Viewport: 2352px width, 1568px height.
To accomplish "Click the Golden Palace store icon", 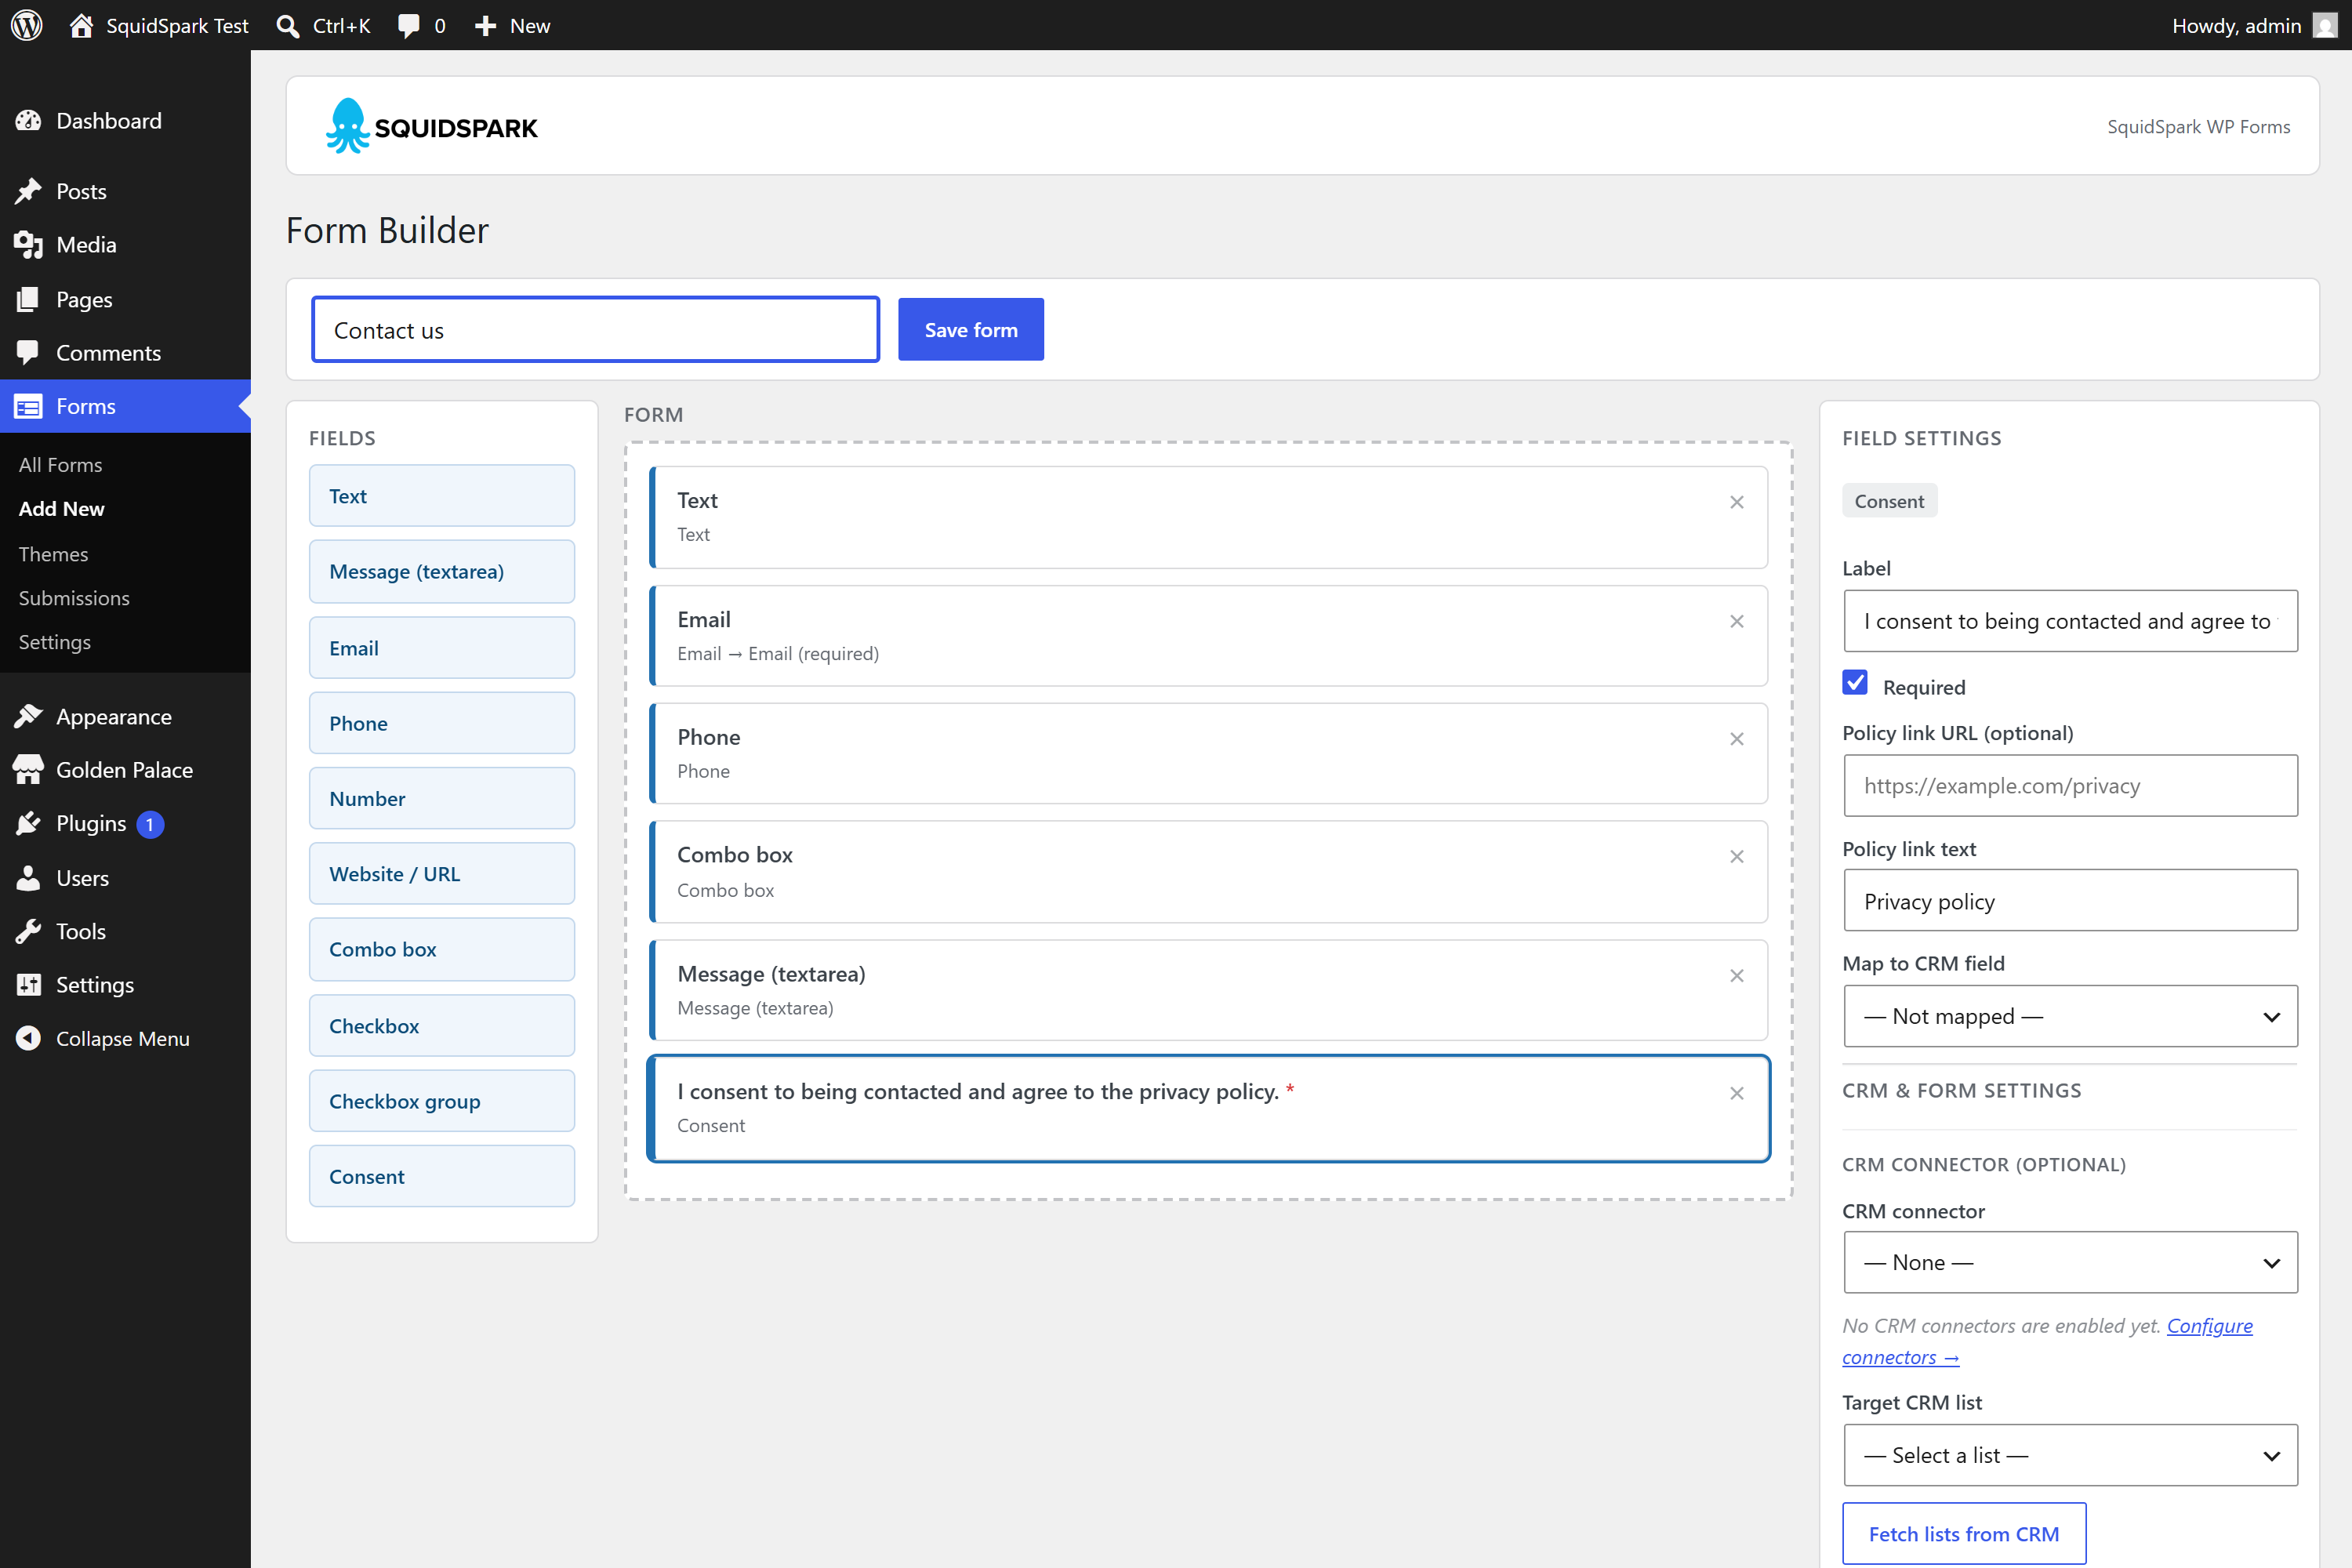I will (x=28, y=770).
